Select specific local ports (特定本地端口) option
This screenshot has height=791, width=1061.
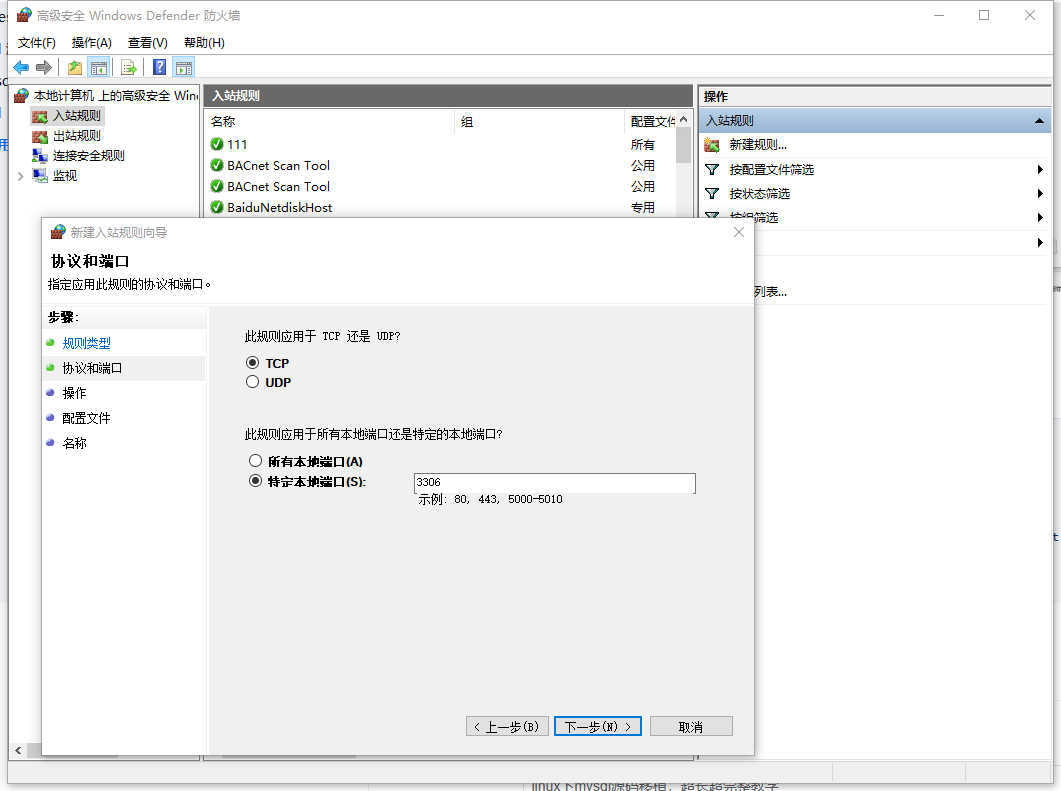(x=255, y=481)
